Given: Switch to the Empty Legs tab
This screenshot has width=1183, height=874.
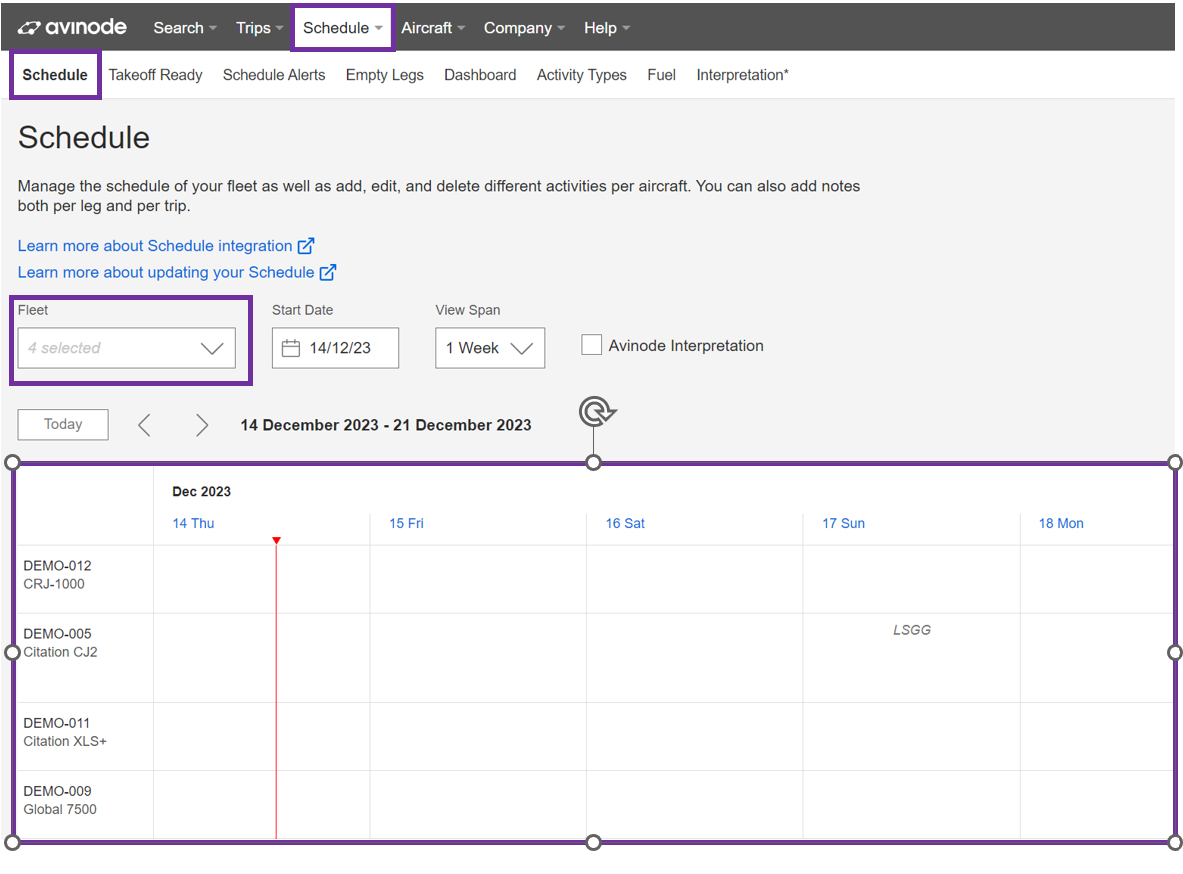Looking at the screenshot, I should pyautogui.click(x=385, y=75).
